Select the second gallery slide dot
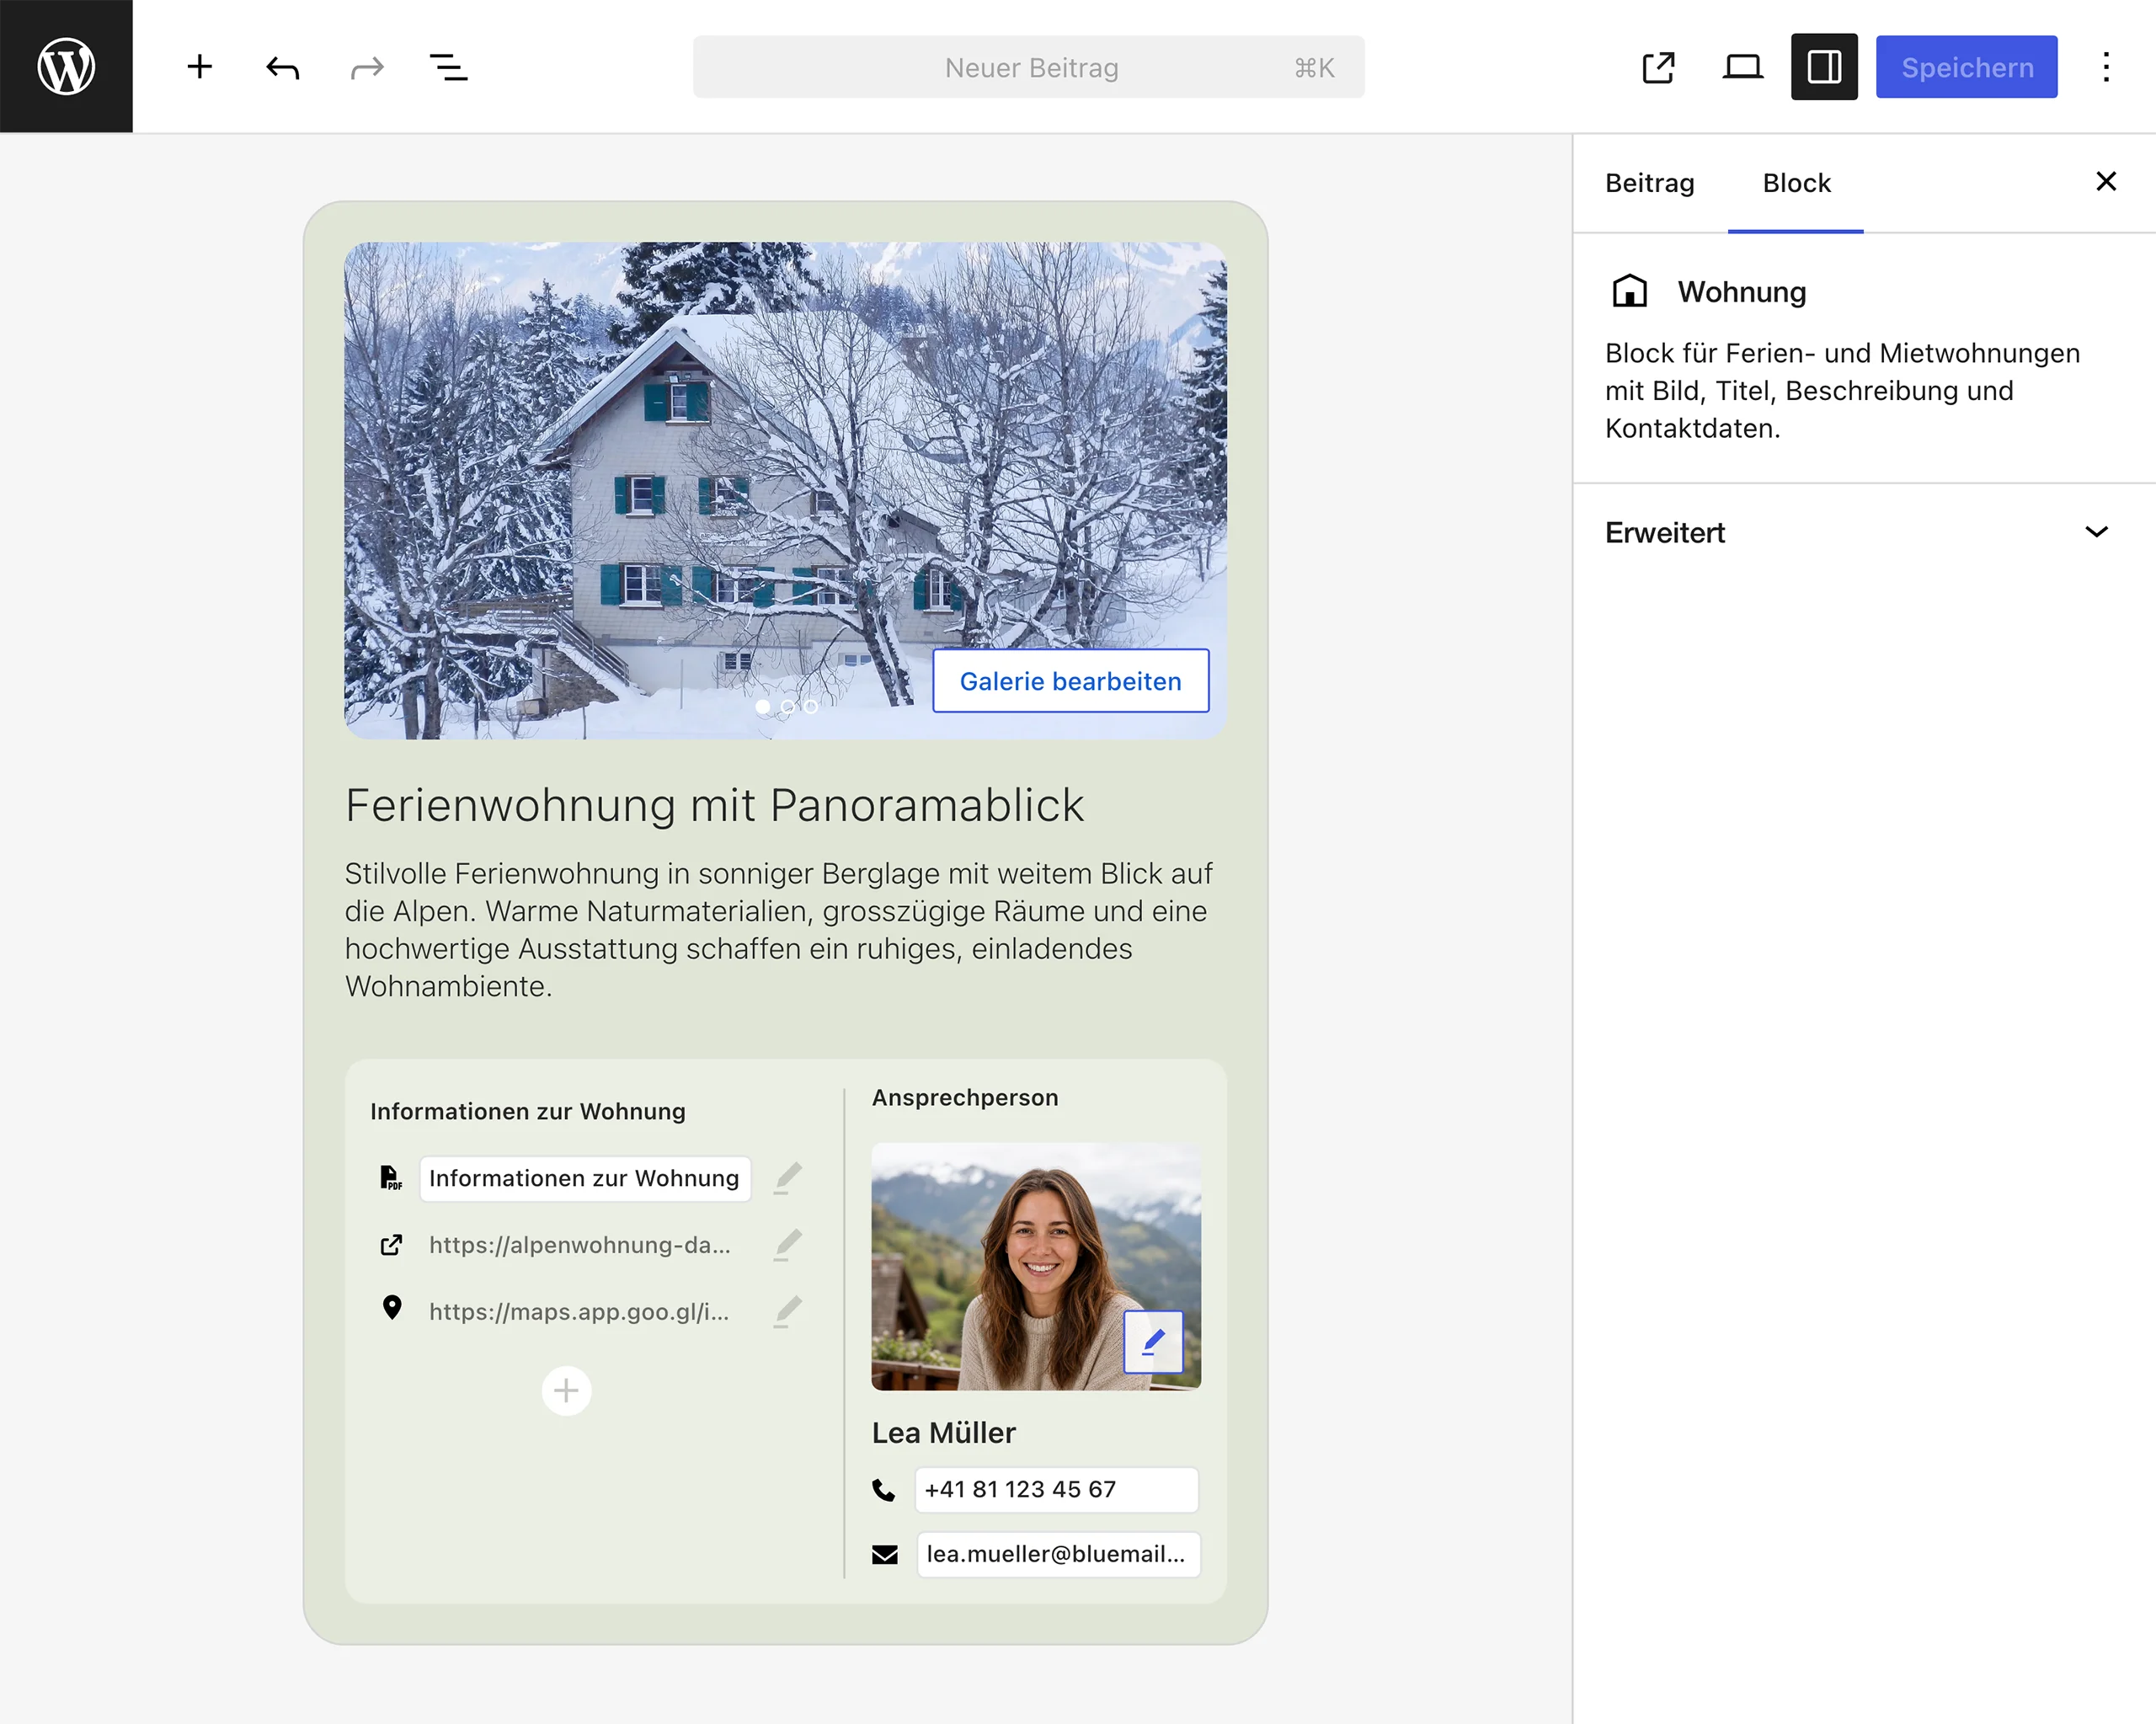 787,706
